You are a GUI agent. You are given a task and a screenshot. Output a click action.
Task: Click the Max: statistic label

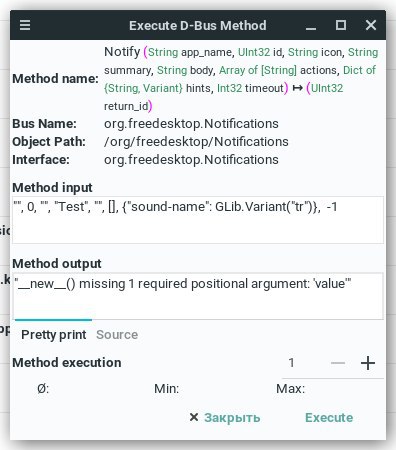click(x=290, y=389)
